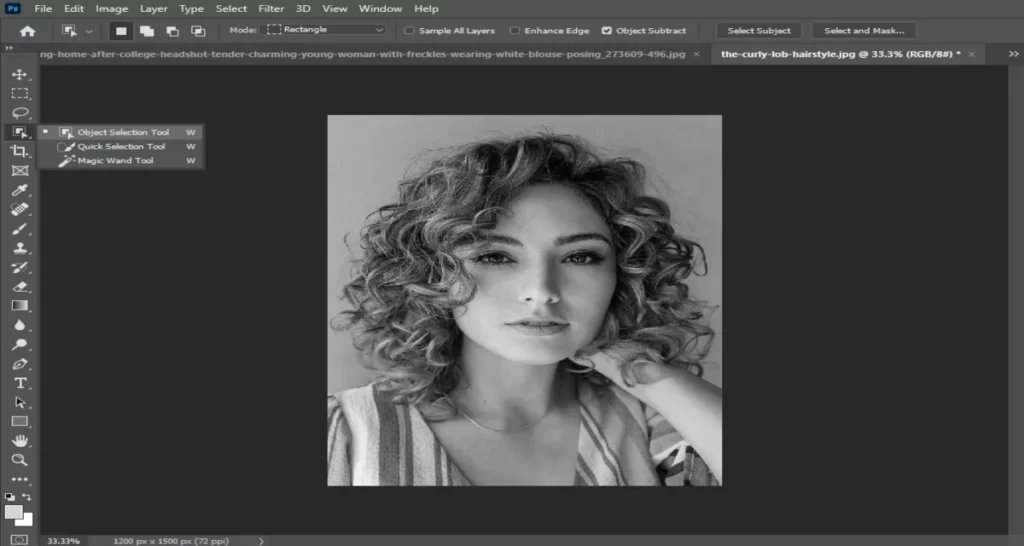This screenshot has width=1024, height=546.
Task: Click the 33.33% zoom level field
Action: (x=63, y=541)
